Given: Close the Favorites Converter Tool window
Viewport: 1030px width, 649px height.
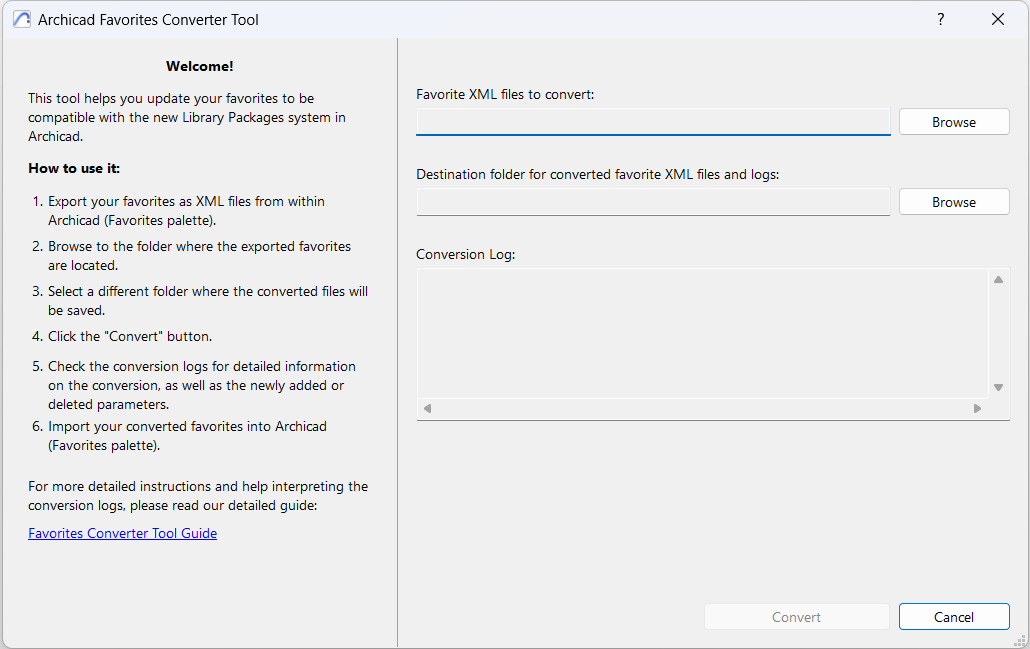Looking at the screenshot, I should (x=997, y=19).
